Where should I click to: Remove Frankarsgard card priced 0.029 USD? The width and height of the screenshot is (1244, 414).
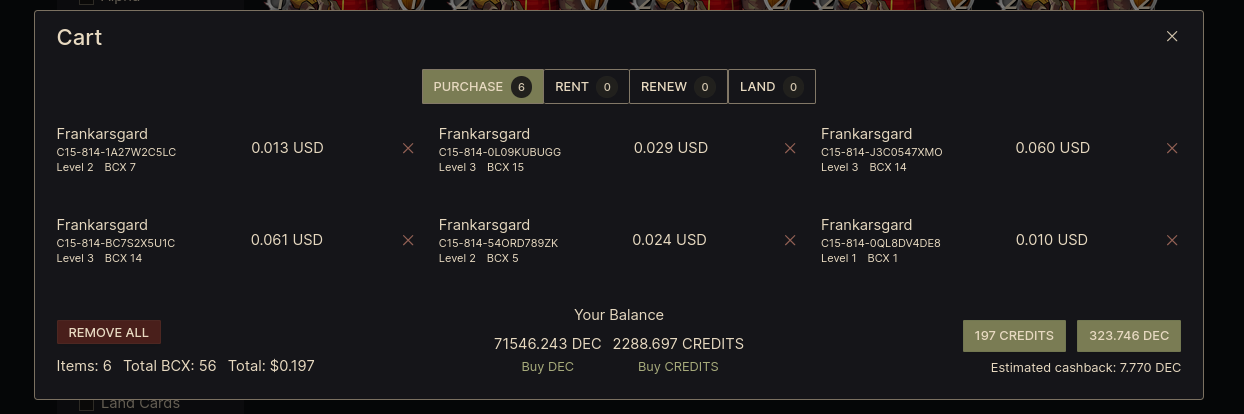[790, 148]
